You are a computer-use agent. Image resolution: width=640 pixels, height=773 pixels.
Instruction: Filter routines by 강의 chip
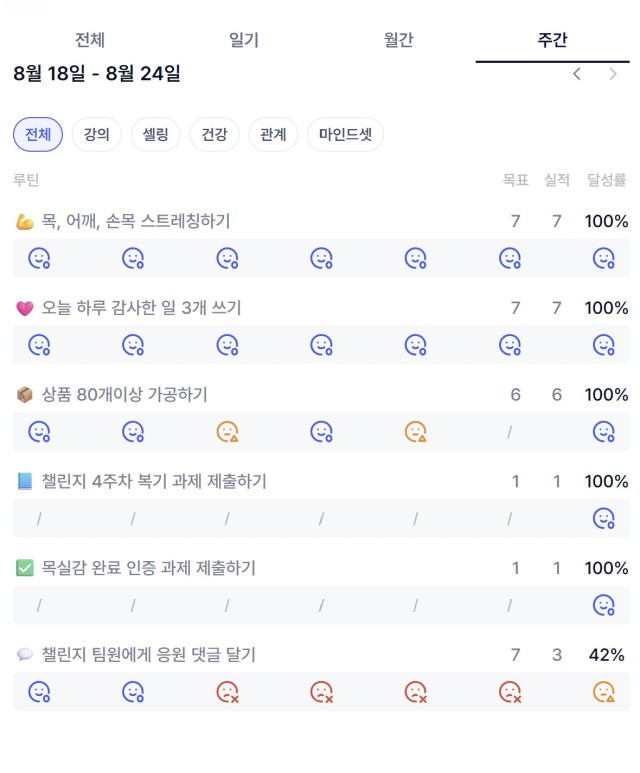pos(97,134)
